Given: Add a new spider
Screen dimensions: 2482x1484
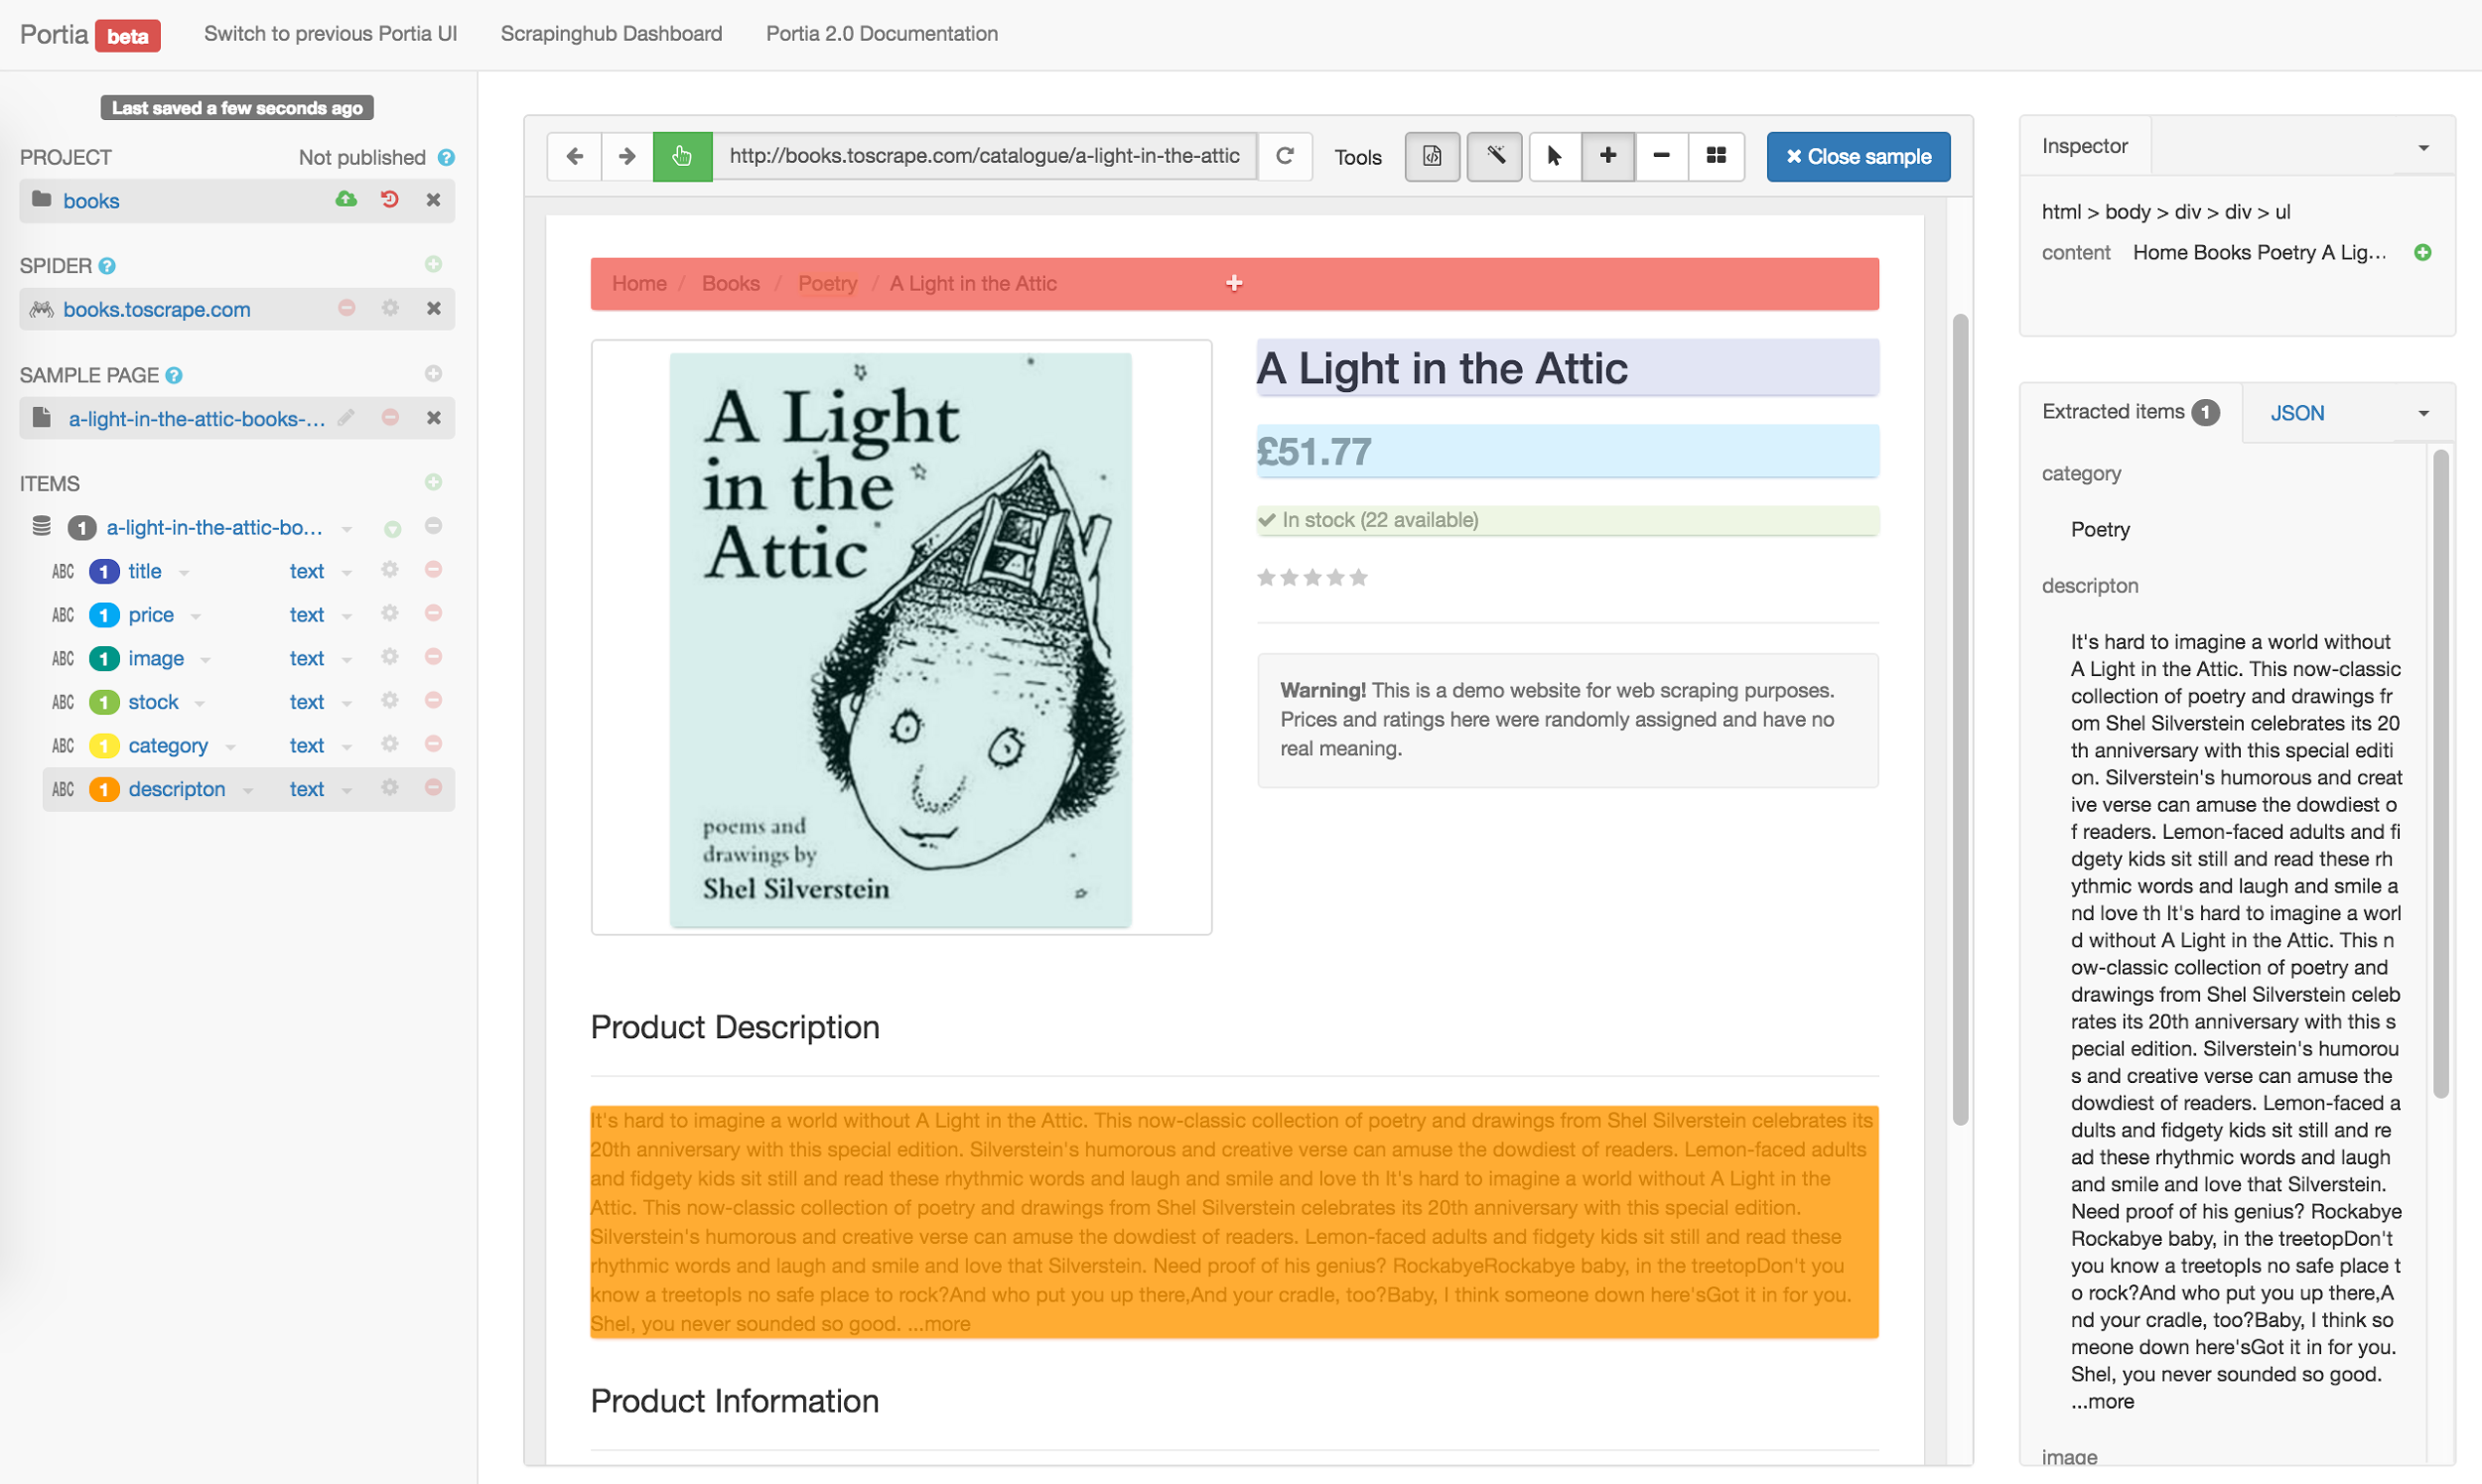Looking at the screenshot, I should tap(433, 264).
